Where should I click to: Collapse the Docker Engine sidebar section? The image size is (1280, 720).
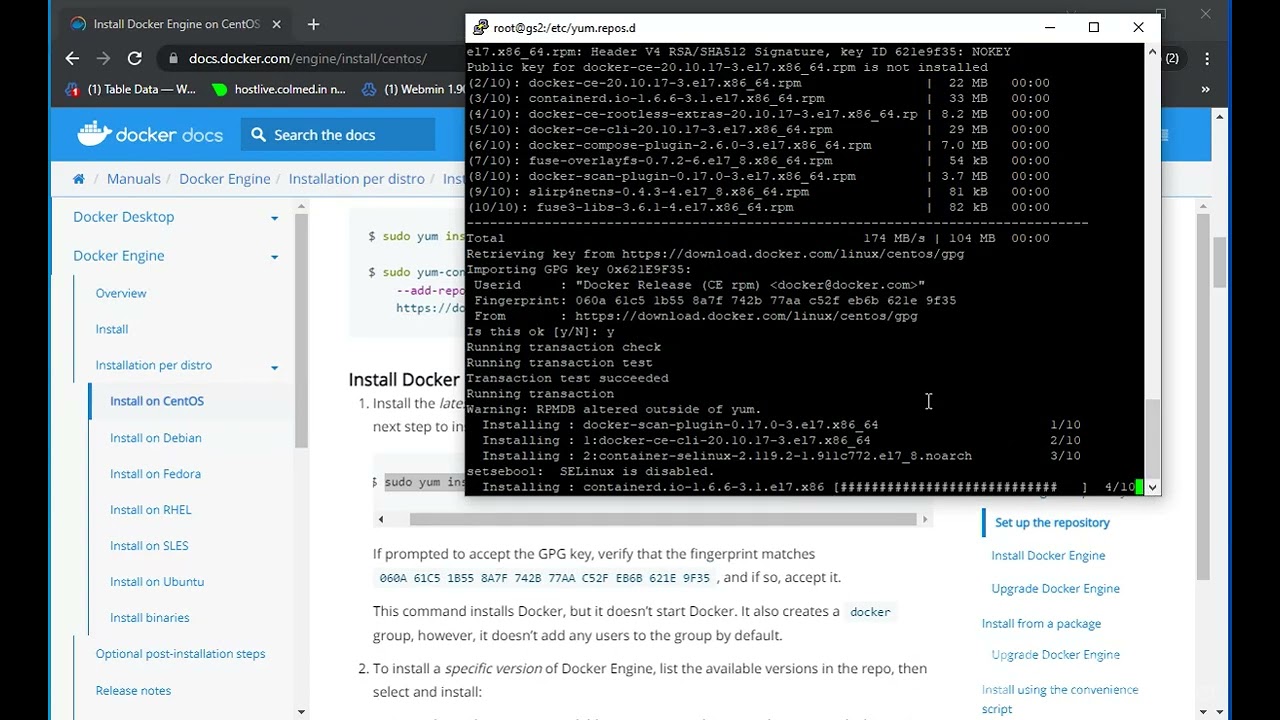274,257
